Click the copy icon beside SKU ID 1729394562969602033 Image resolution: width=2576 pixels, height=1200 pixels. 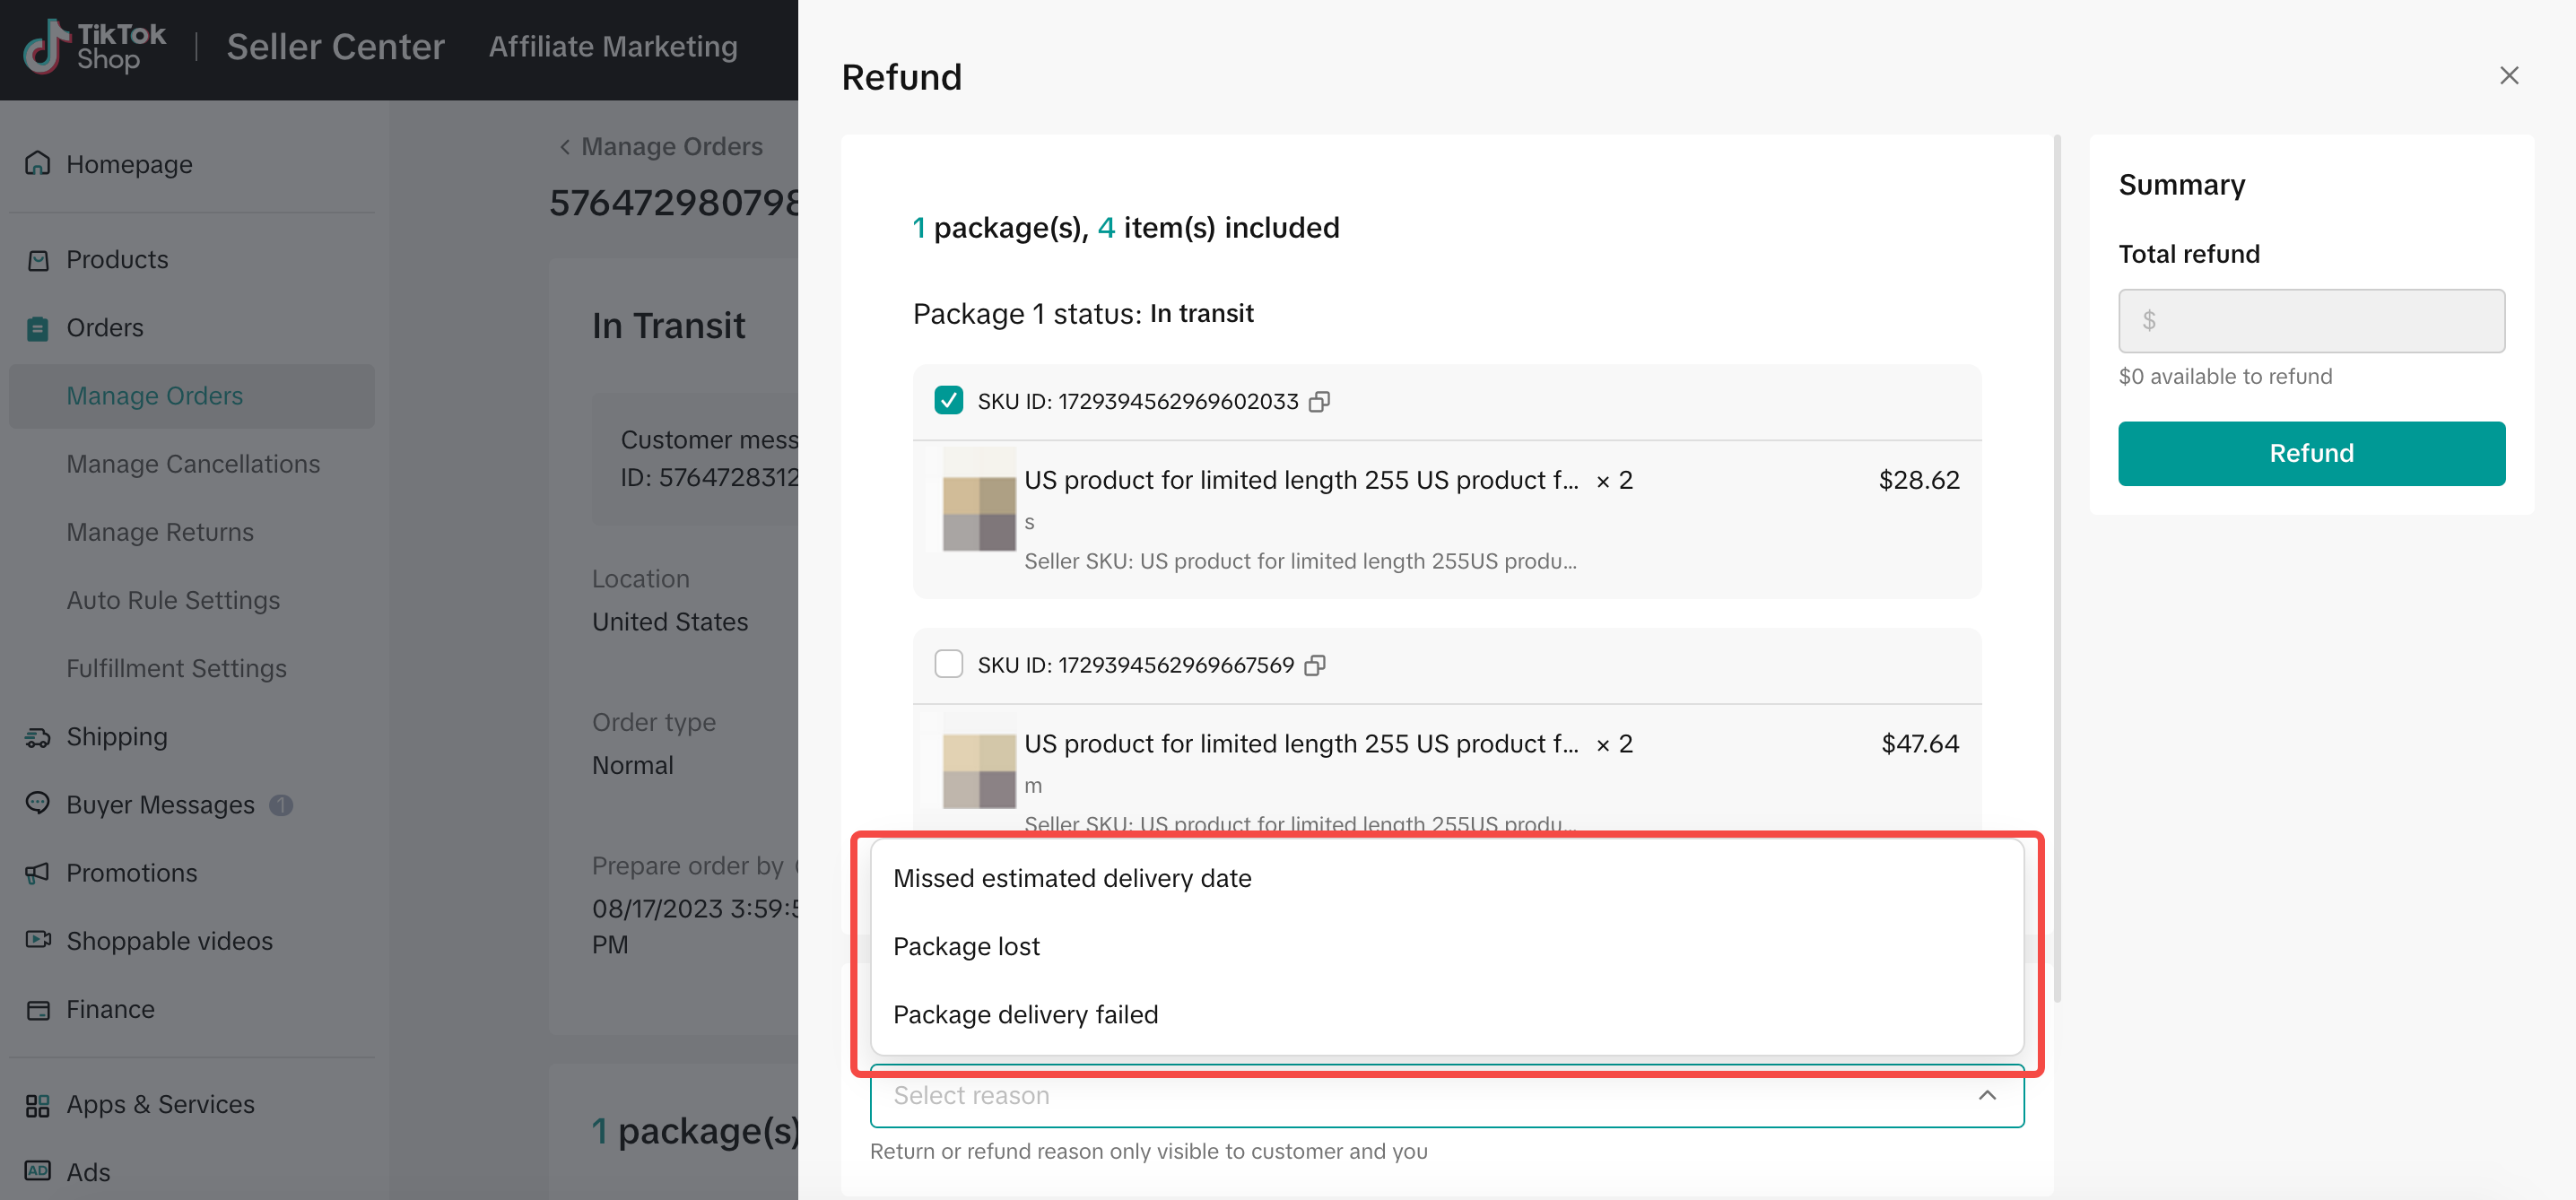[1319, 401]
